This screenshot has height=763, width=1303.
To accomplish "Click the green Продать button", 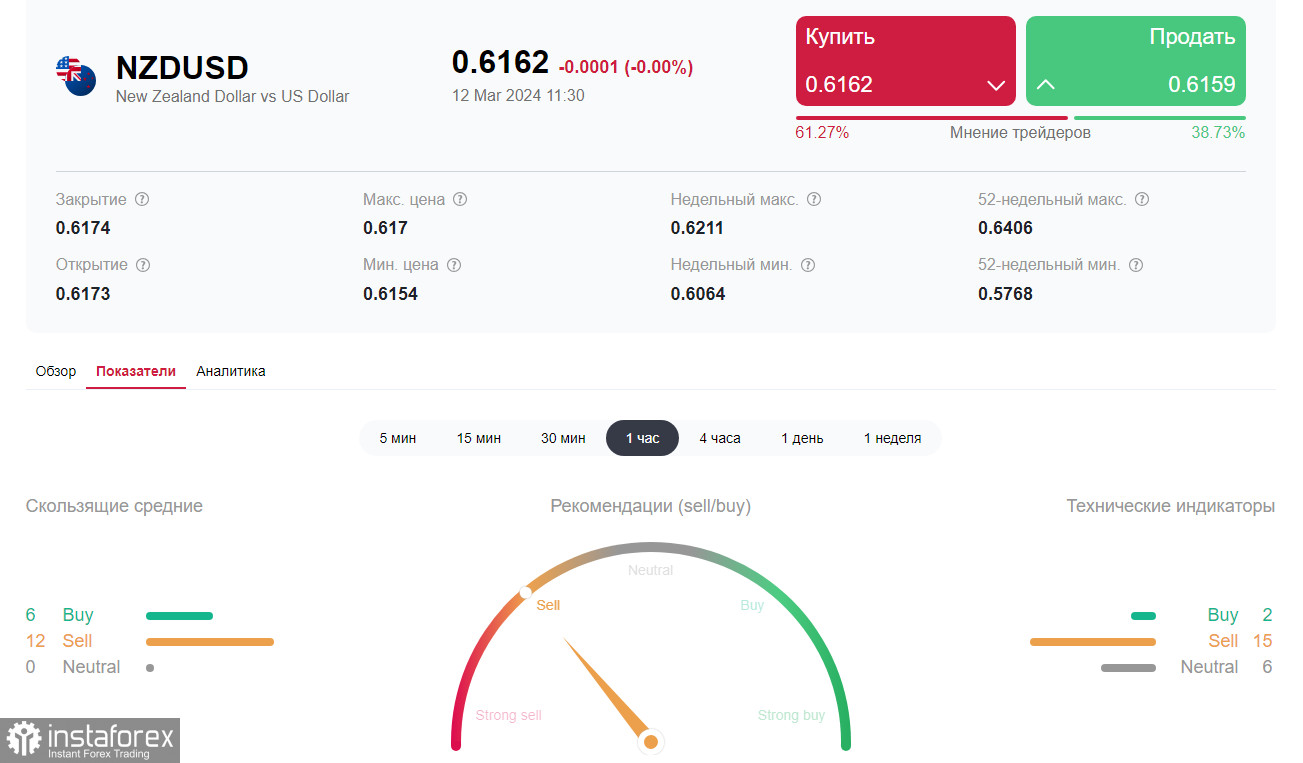I will (1136, 61).
